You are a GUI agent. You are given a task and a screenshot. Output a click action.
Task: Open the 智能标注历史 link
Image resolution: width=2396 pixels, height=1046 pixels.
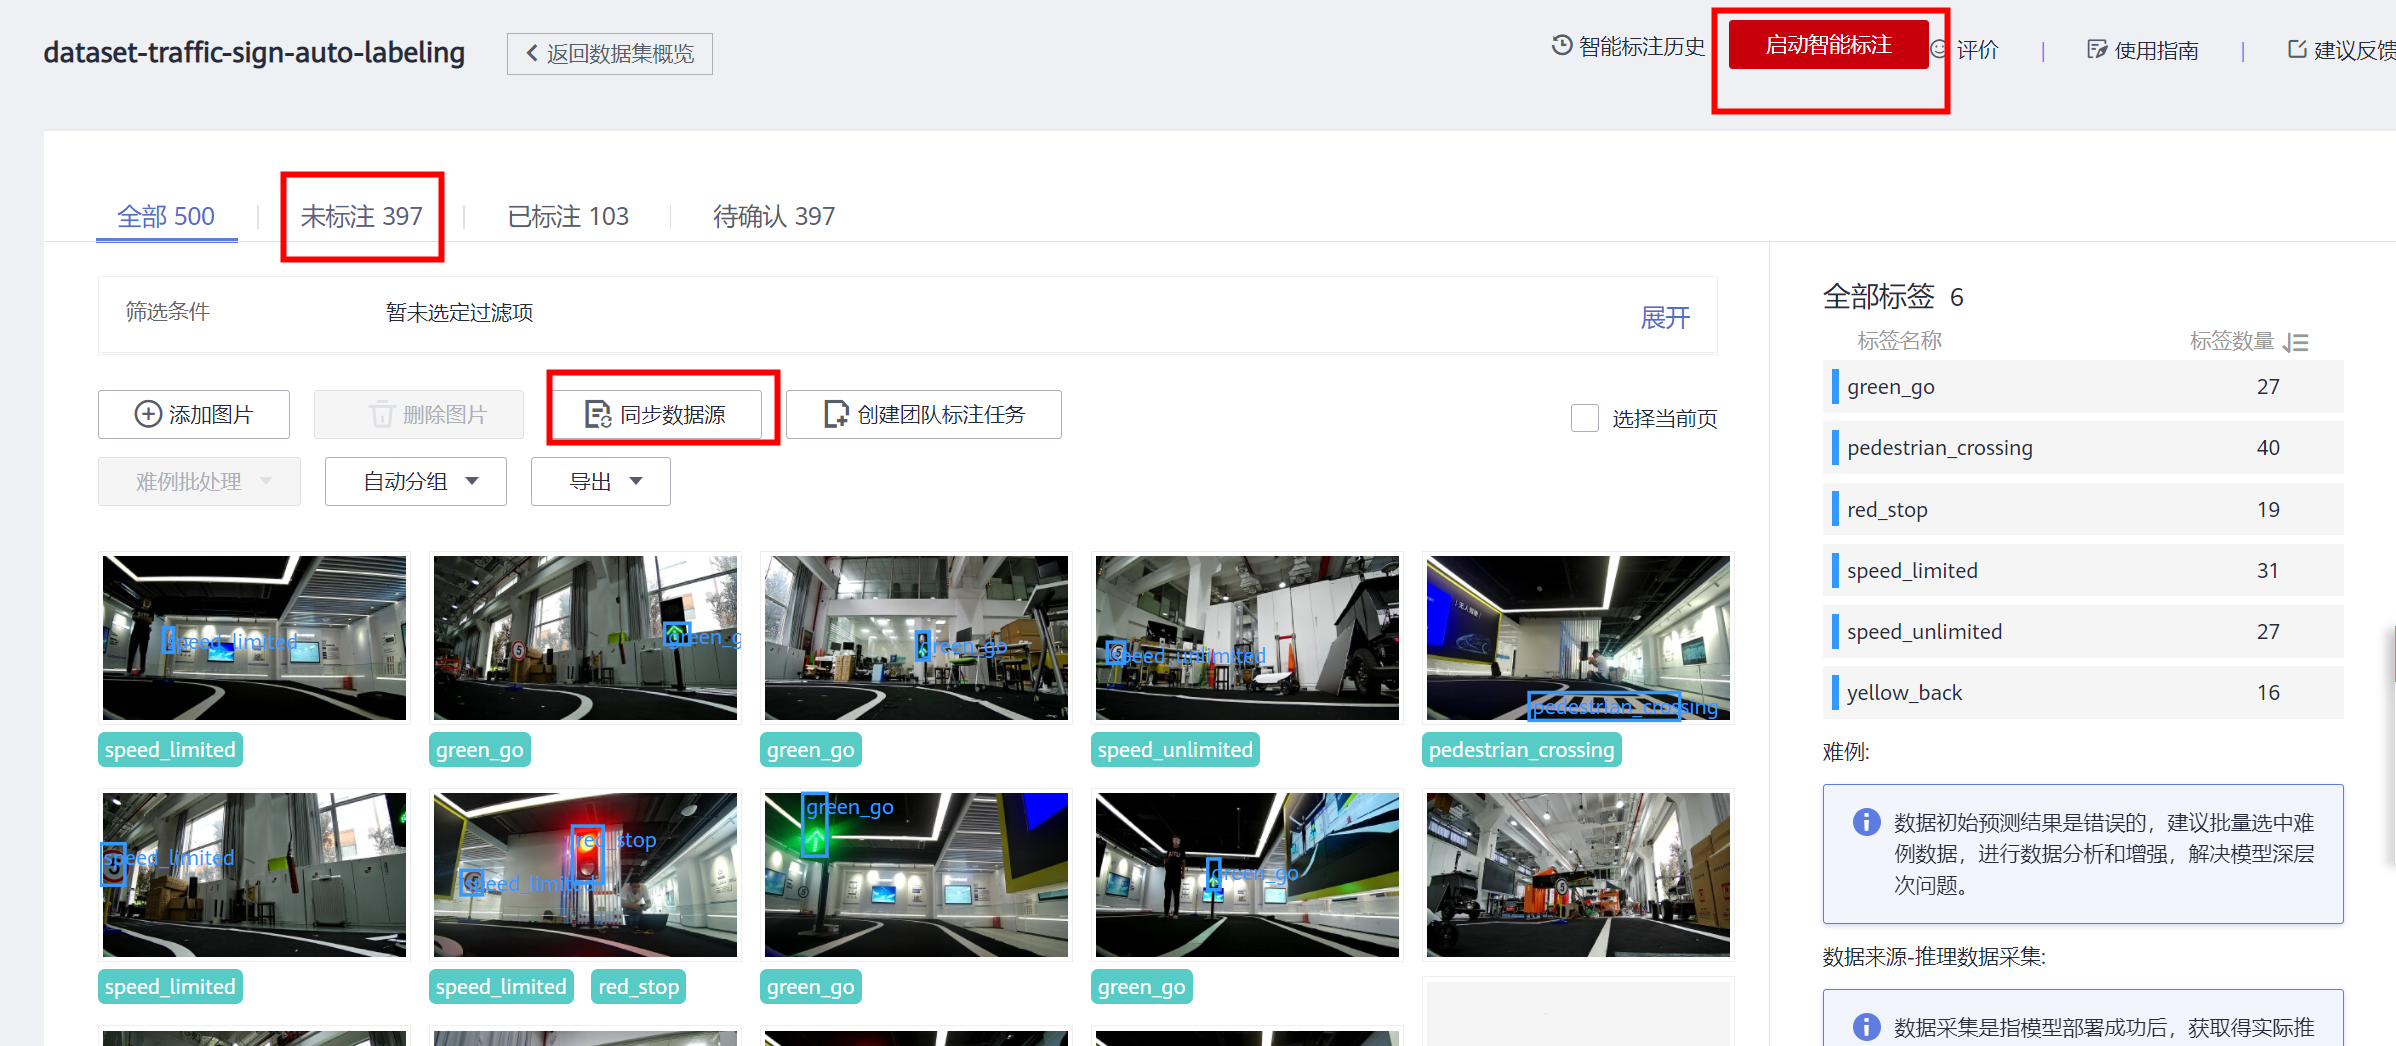click(x=1628, y=46)
